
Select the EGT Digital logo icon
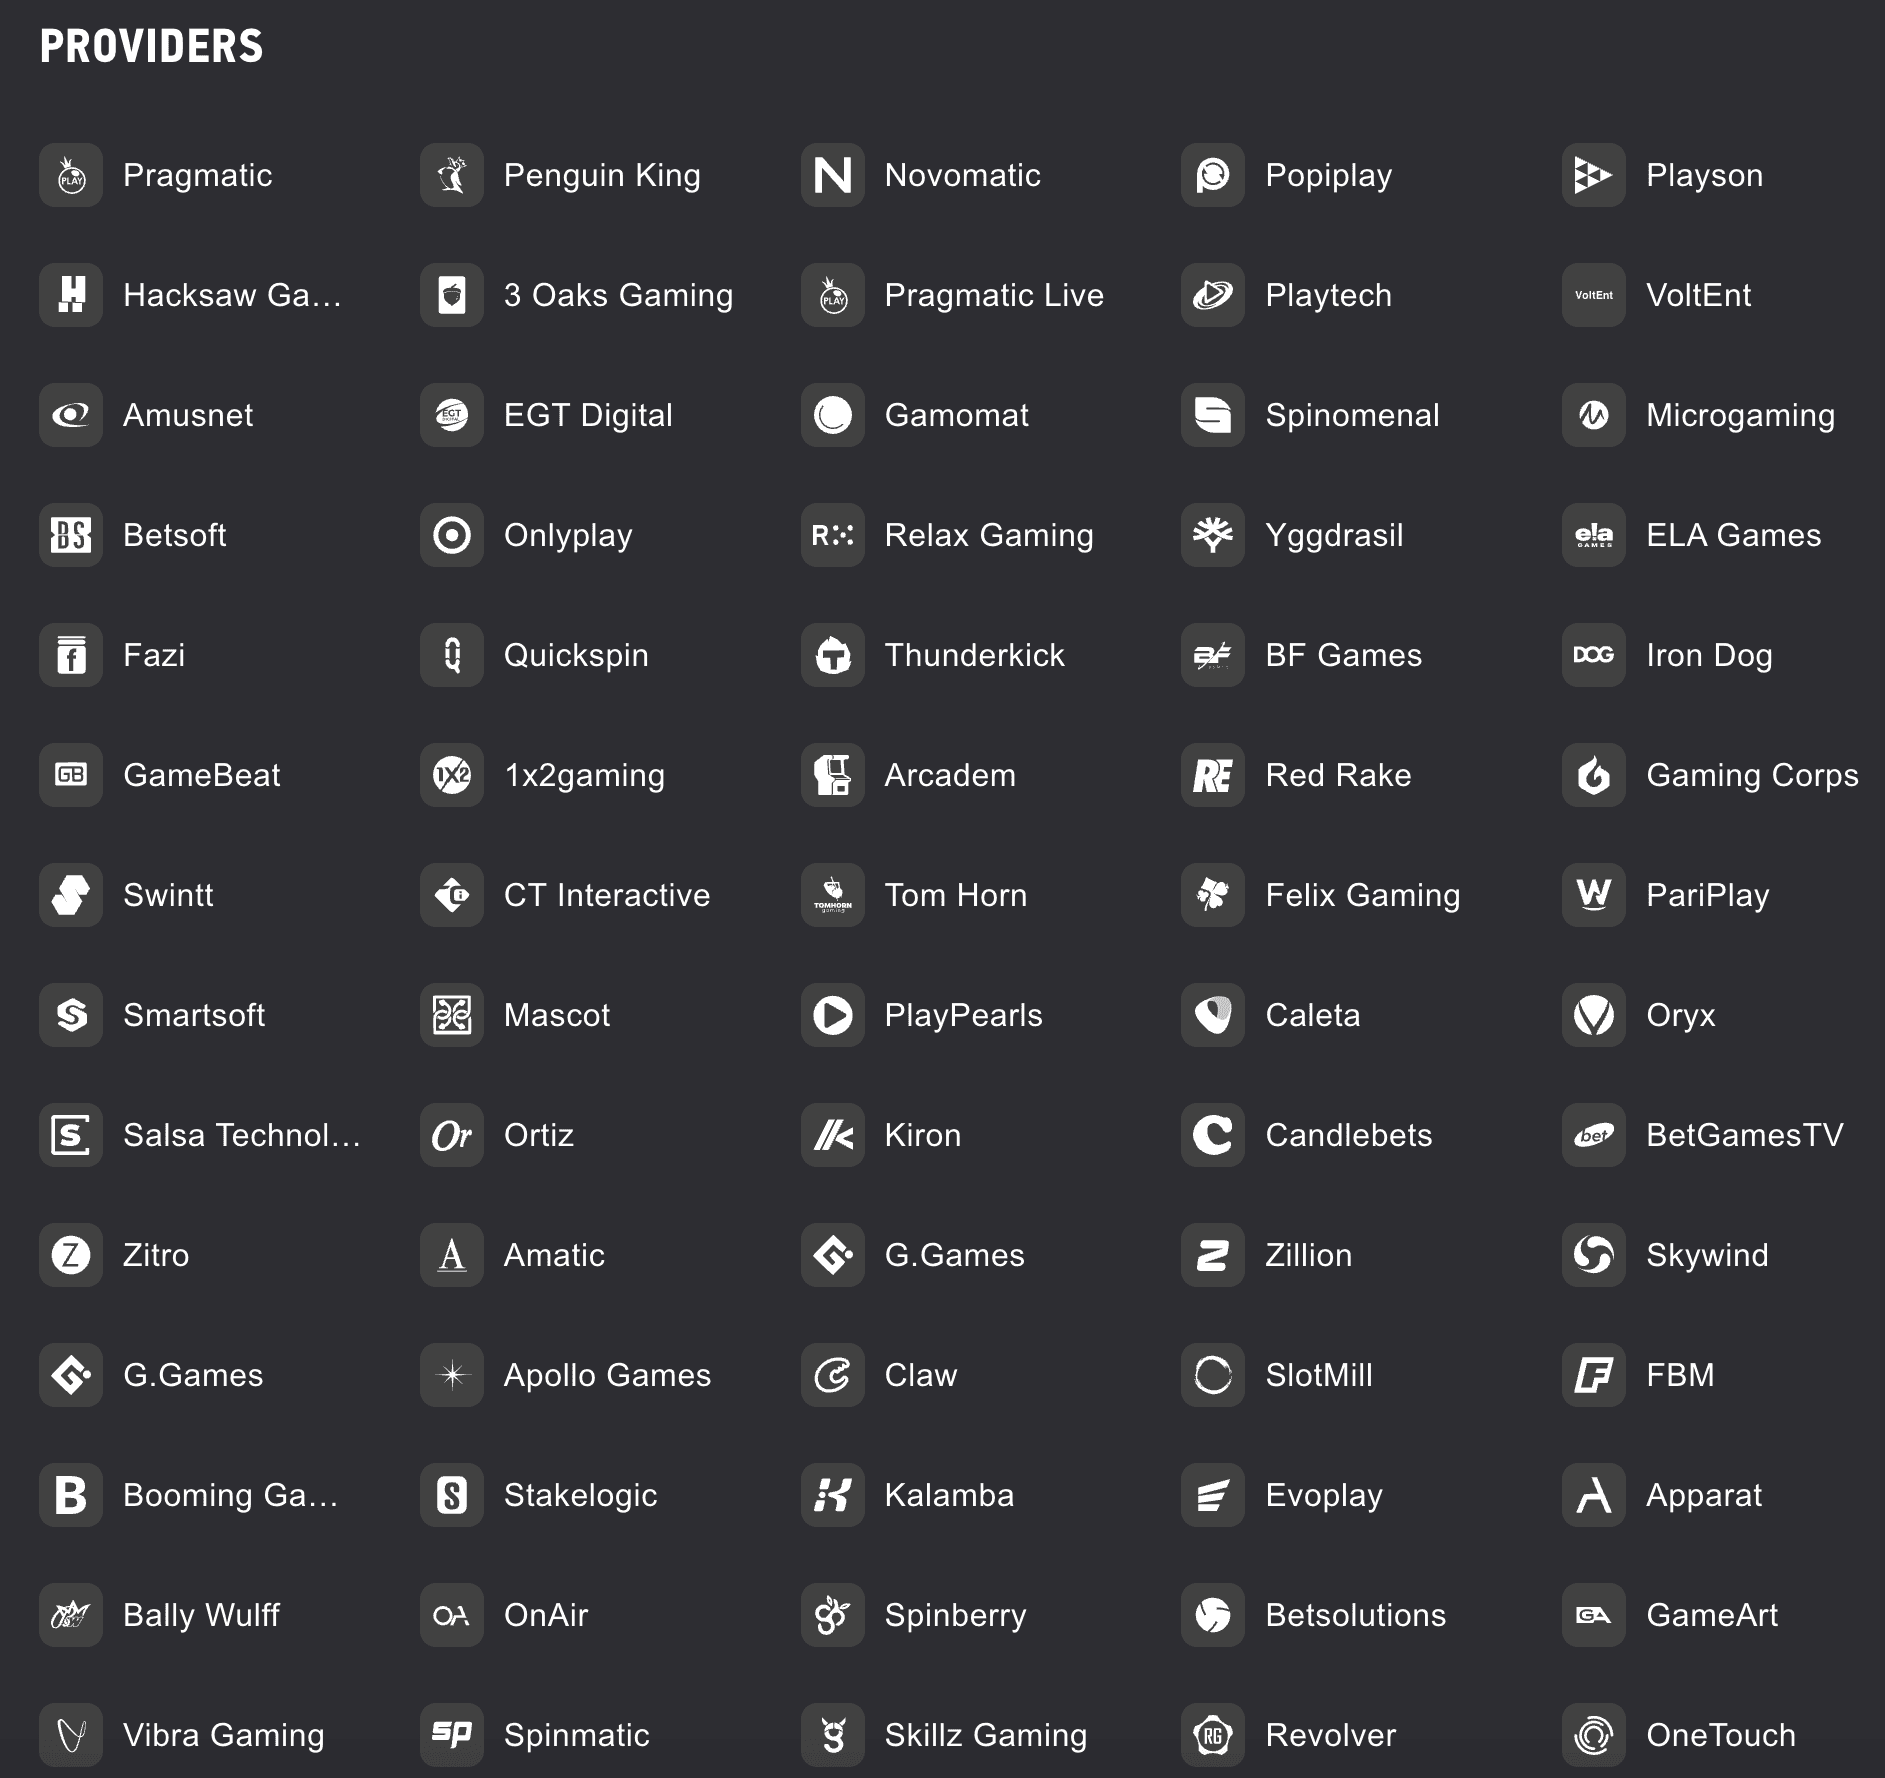tap(451, 415)
